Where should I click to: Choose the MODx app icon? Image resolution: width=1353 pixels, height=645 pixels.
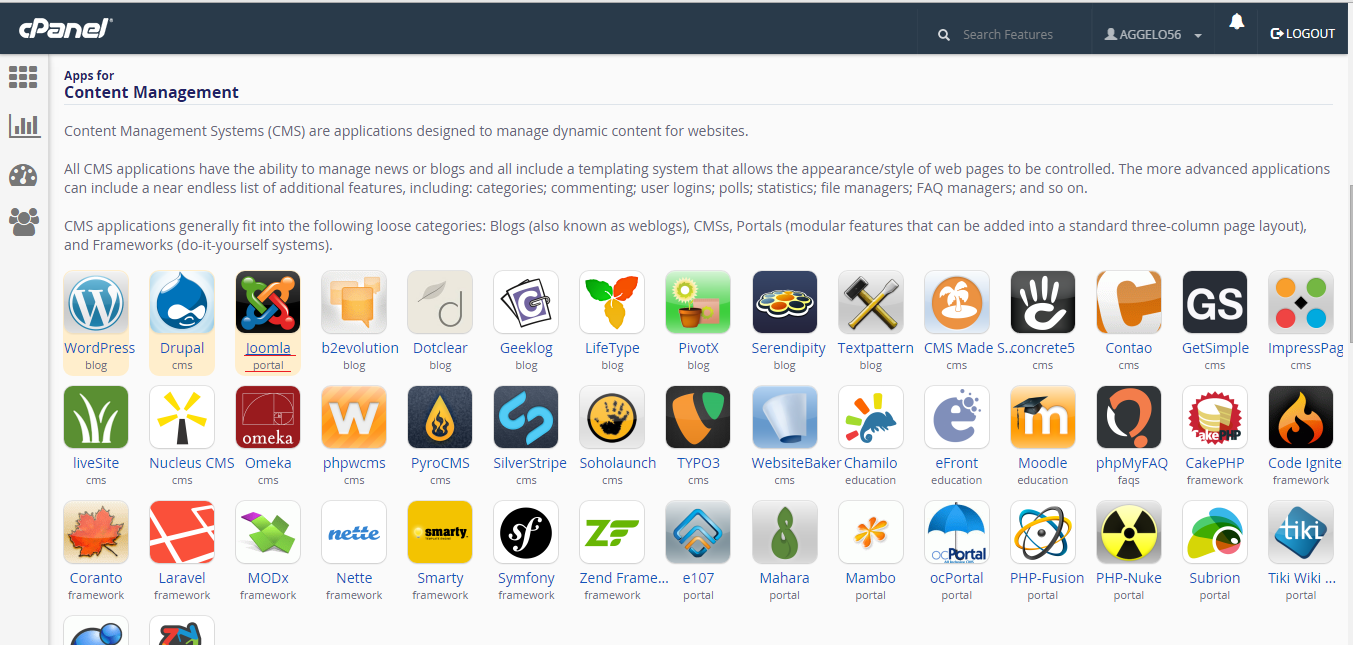click(268, 532)
